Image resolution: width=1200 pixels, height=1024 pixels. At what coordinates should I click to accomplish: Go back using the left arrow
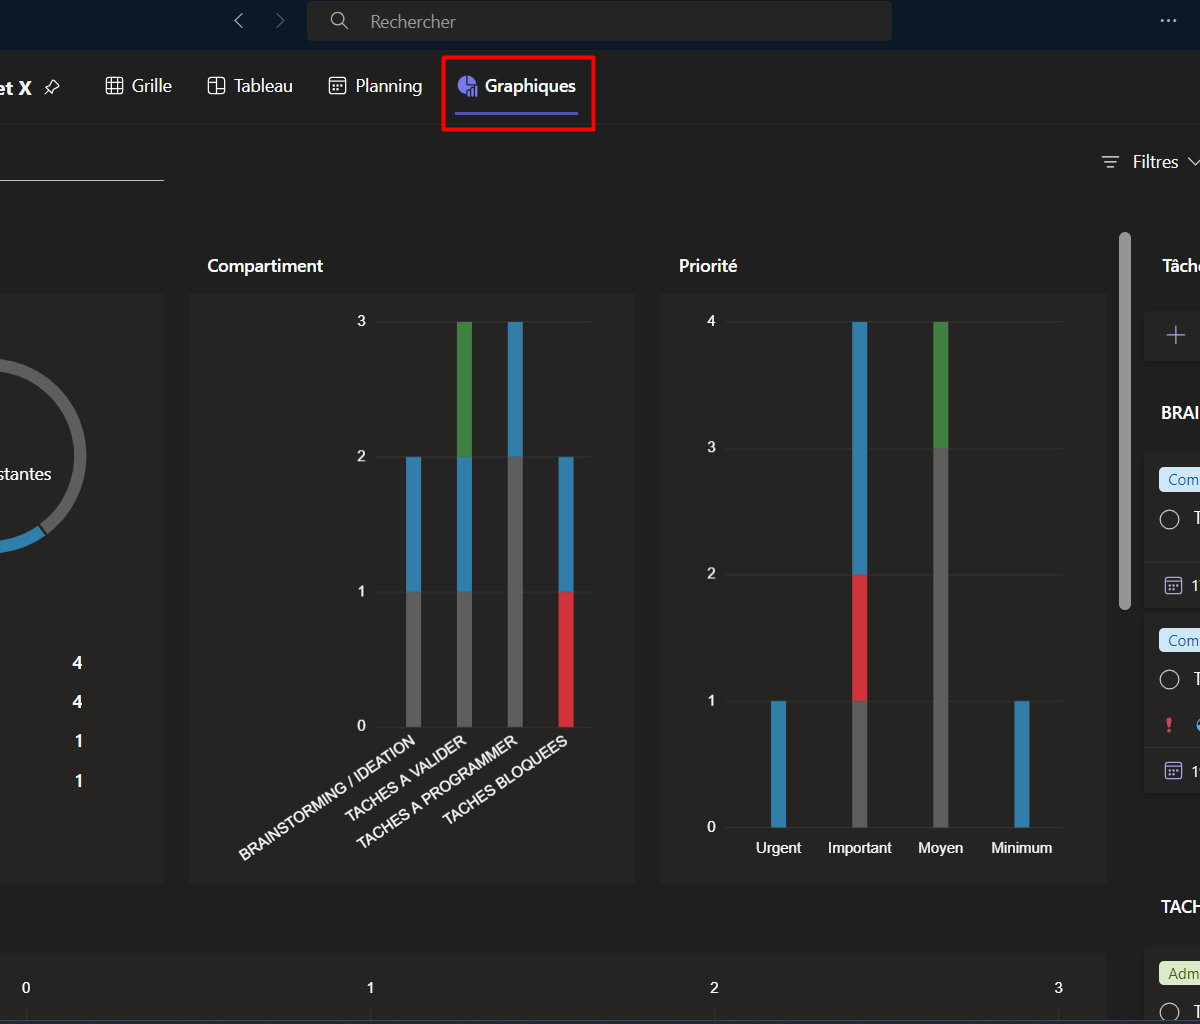(x=239, y=21)
